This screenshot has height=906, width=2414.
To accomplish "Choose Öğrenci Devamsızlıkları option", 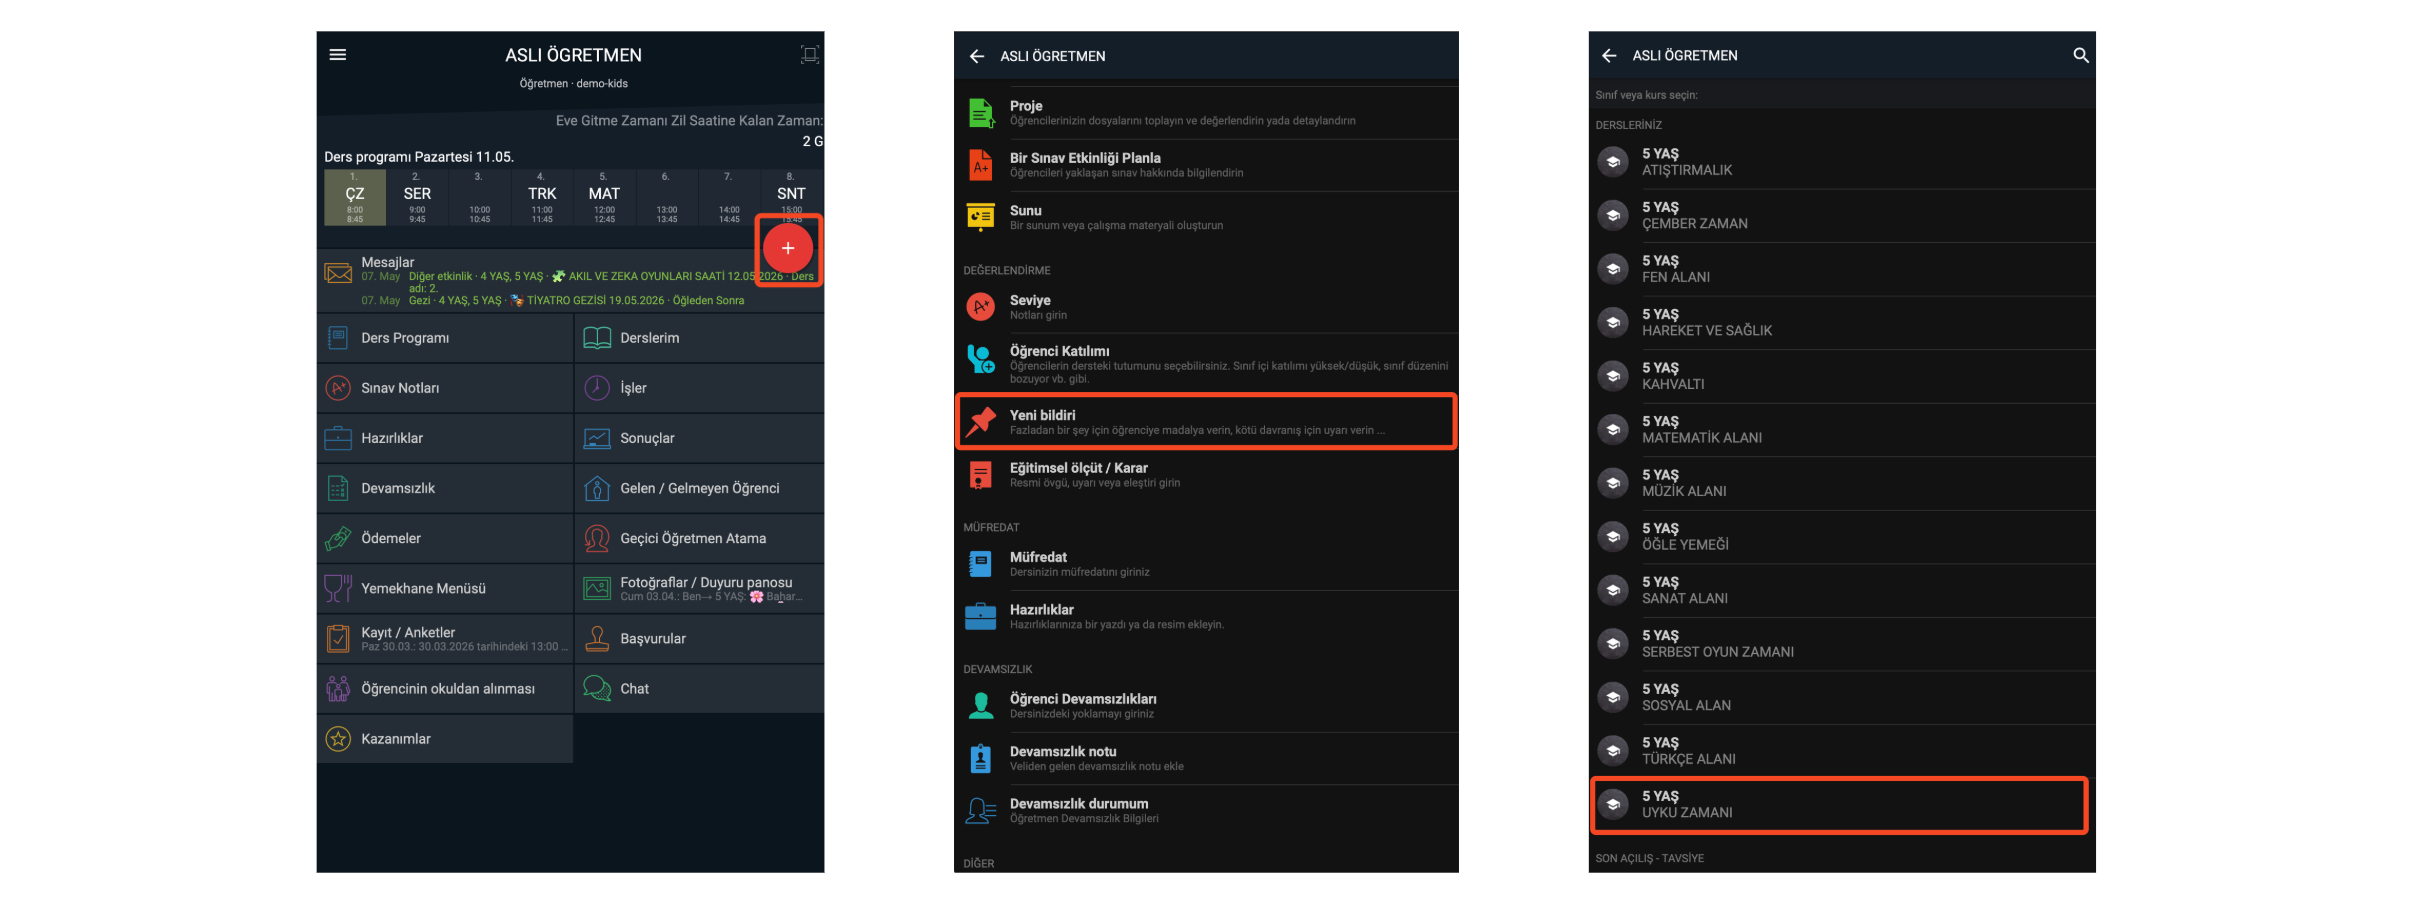I will [1206, 706].
